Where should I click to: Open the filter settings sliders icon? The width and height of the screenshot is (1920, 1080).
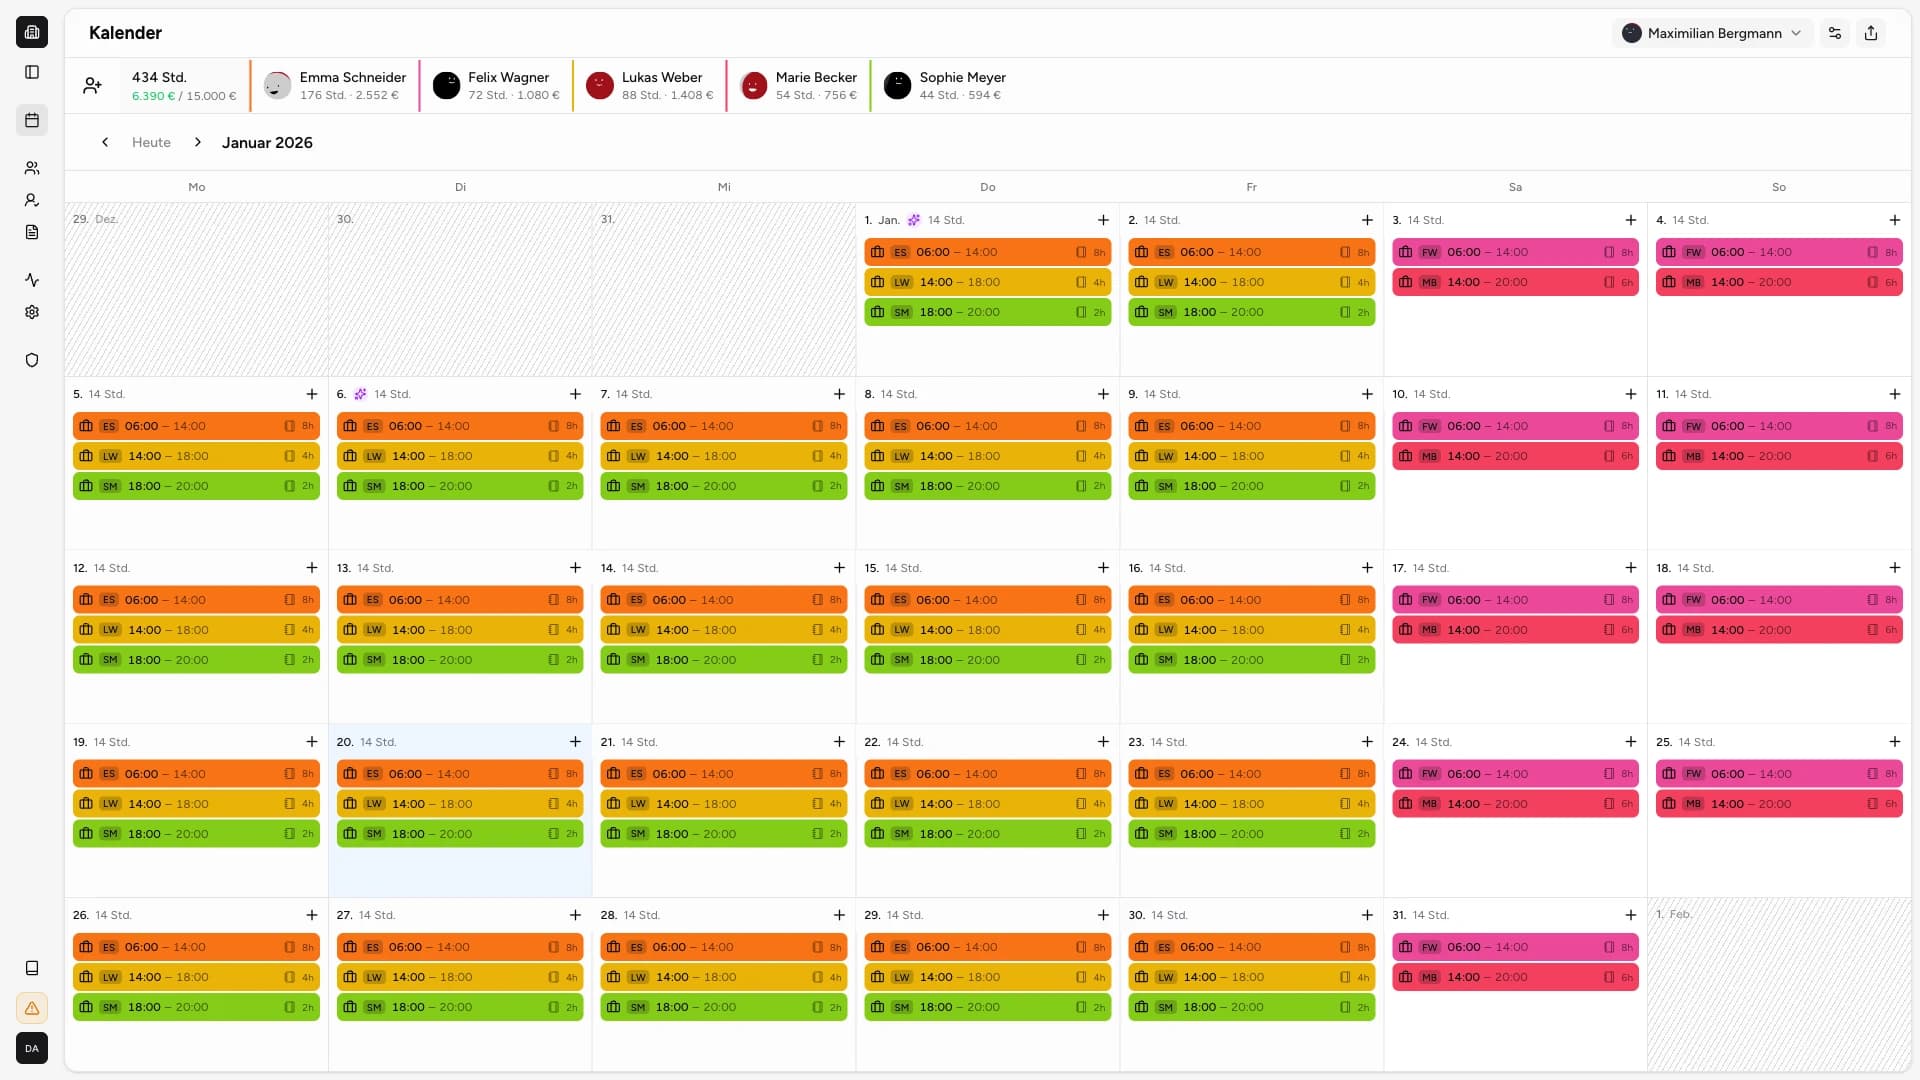click(x=1835, y=33)
